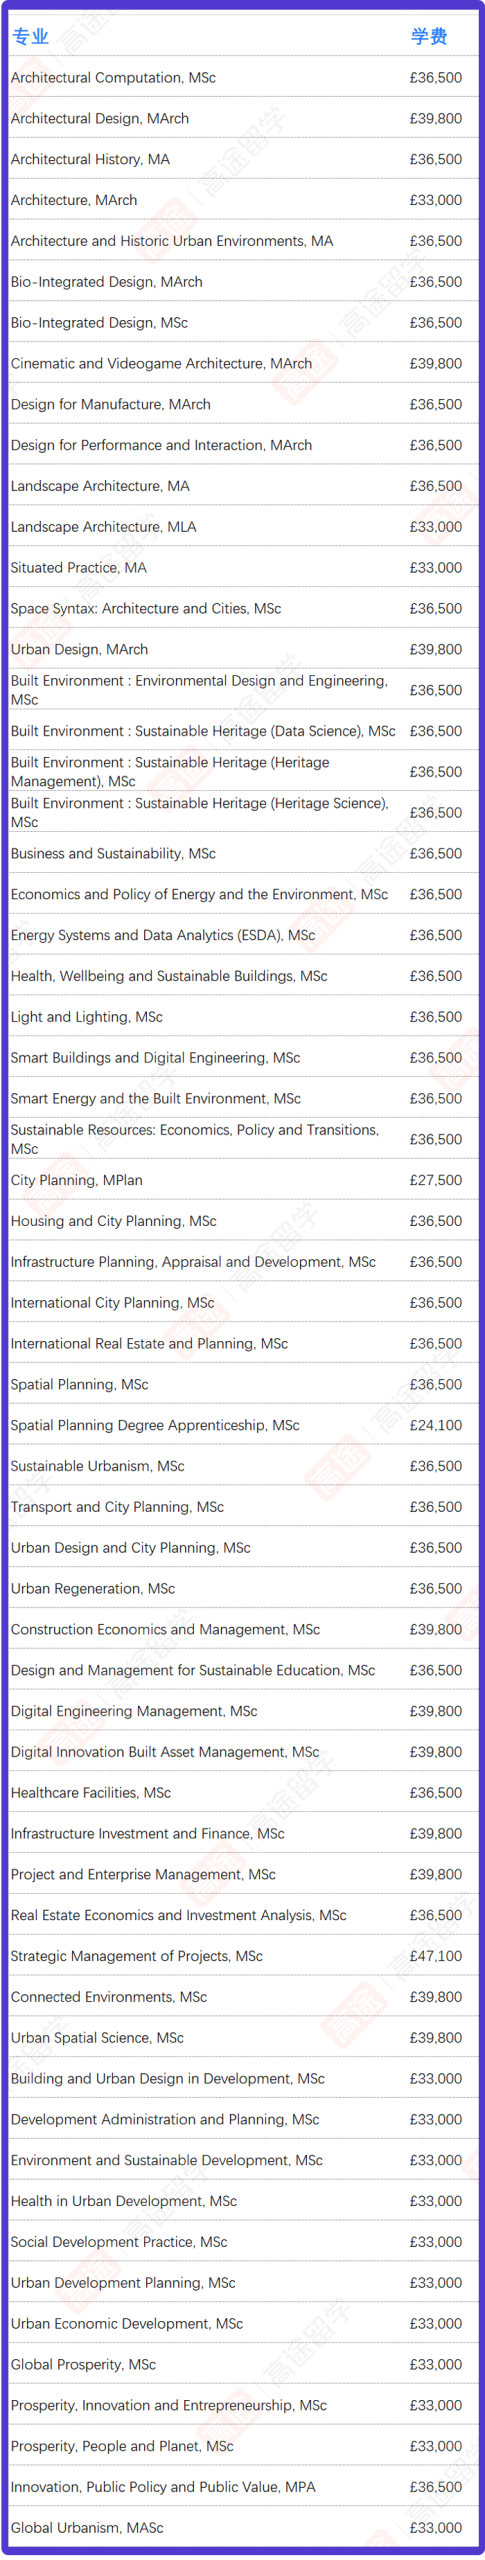The width and height of the screenshot is (485, 2560).
Task: Click Cinematic and Videogame Architecture, MArch
Action: point(161,364)
